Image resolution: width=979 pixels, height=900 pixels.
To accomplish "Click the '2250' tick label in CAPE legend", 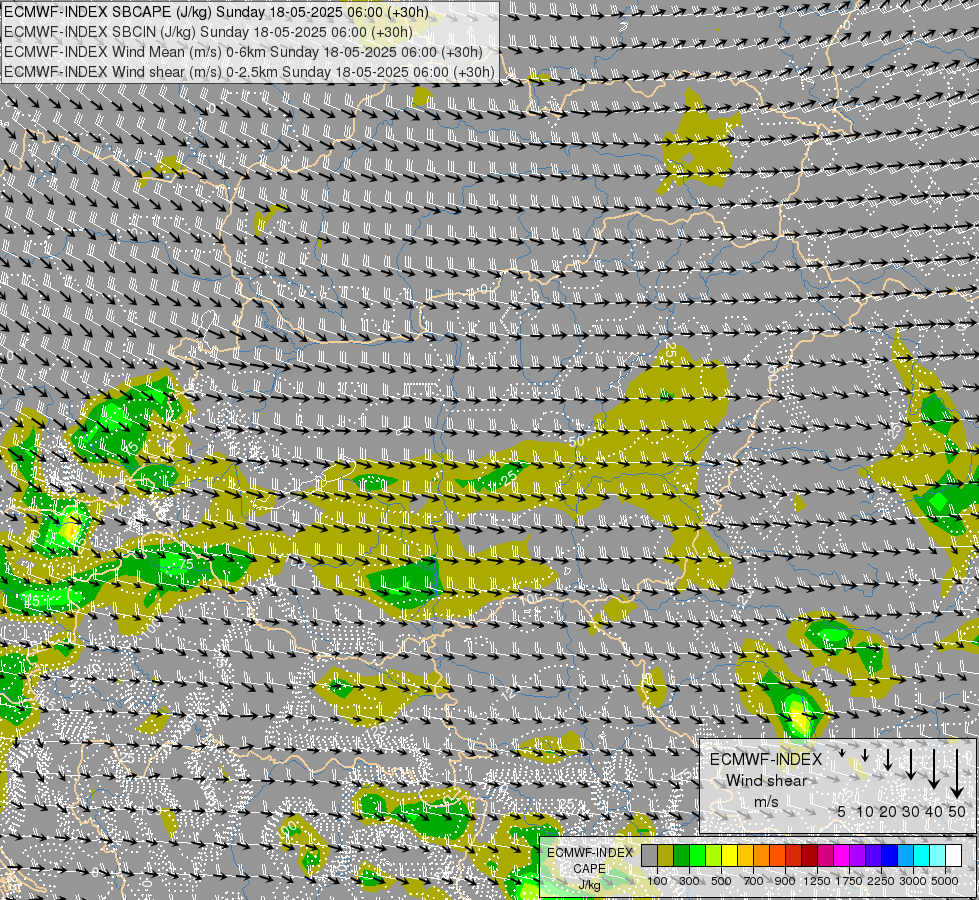I will [881, 881].
